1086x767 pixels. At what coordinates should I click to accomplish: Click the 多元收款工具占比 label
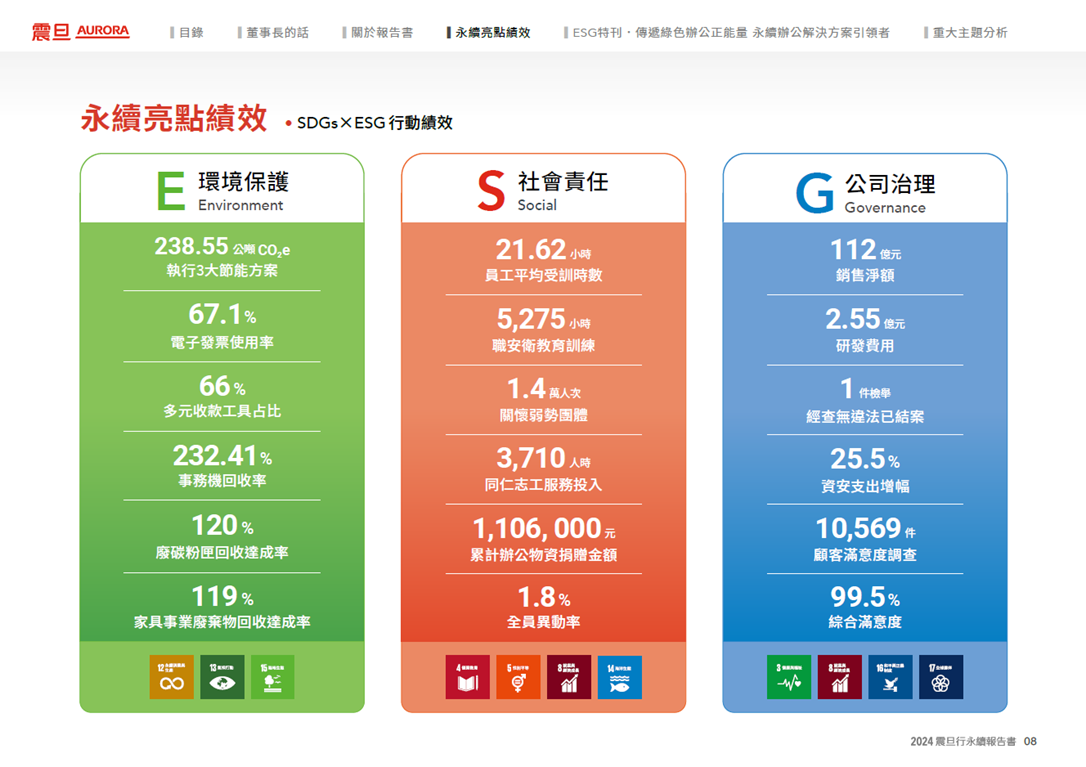(222, 411)
